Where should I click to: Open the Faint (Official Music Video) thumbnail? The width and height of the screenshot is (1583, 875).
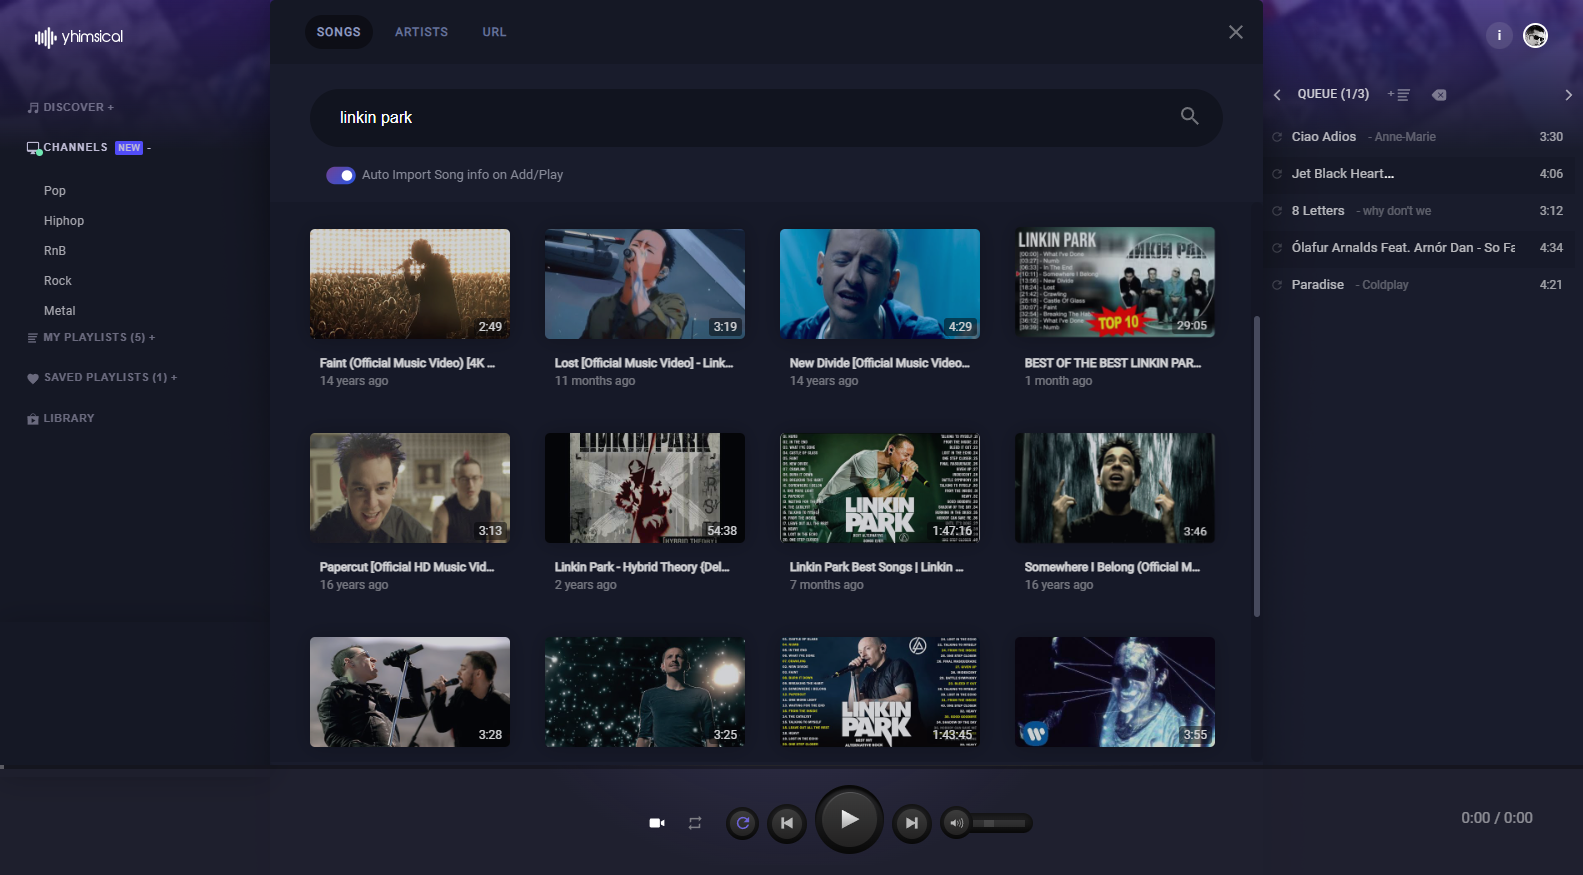click(x=410, y=284)
